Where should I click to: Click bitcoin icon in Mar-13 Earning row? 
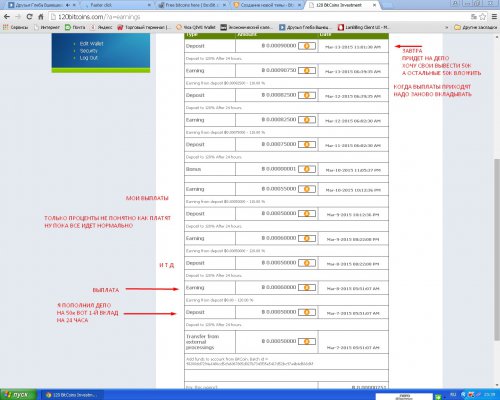(307, 71)
